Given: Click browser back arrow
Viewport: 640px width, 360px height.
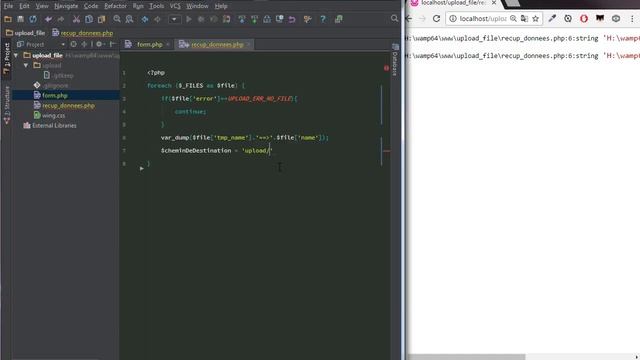Looking at the screenshot, I should (x=409, y=19).
